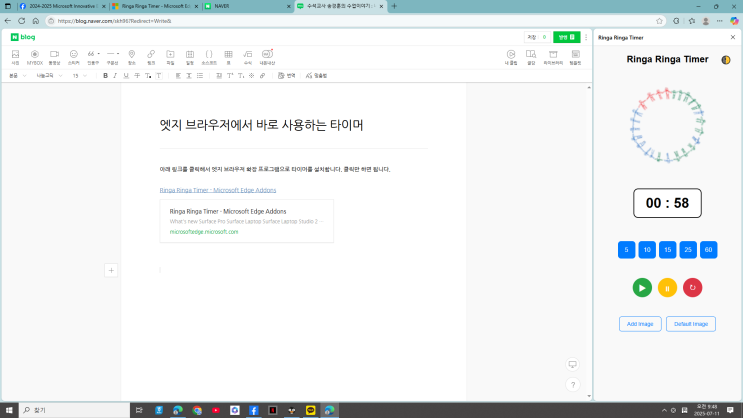743x418 pixels.
Task: Switch to the Ringa Ringa Timer browser tab
Action: tap(150, 6)
